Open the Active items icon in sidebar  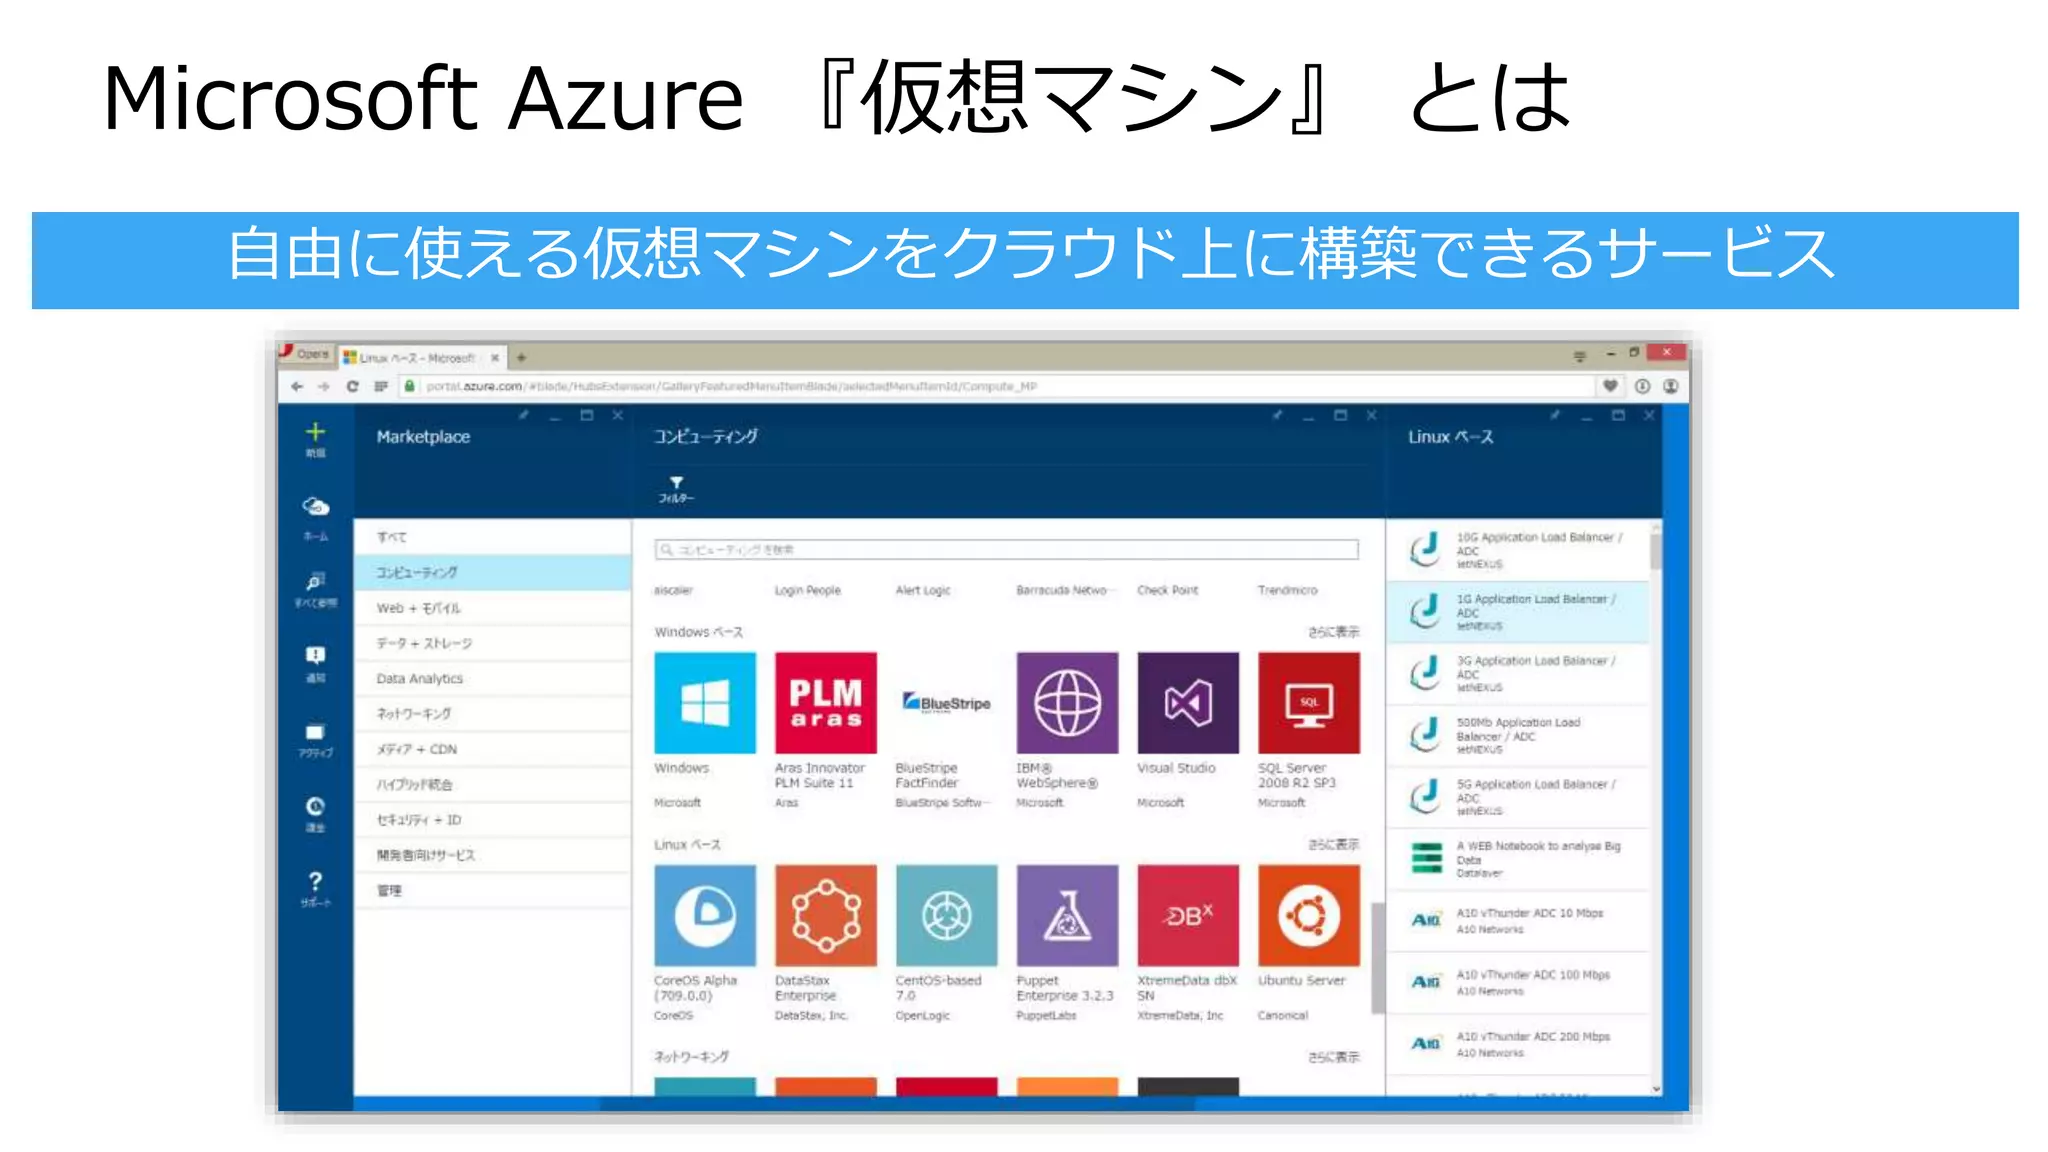tap(315, 731)
